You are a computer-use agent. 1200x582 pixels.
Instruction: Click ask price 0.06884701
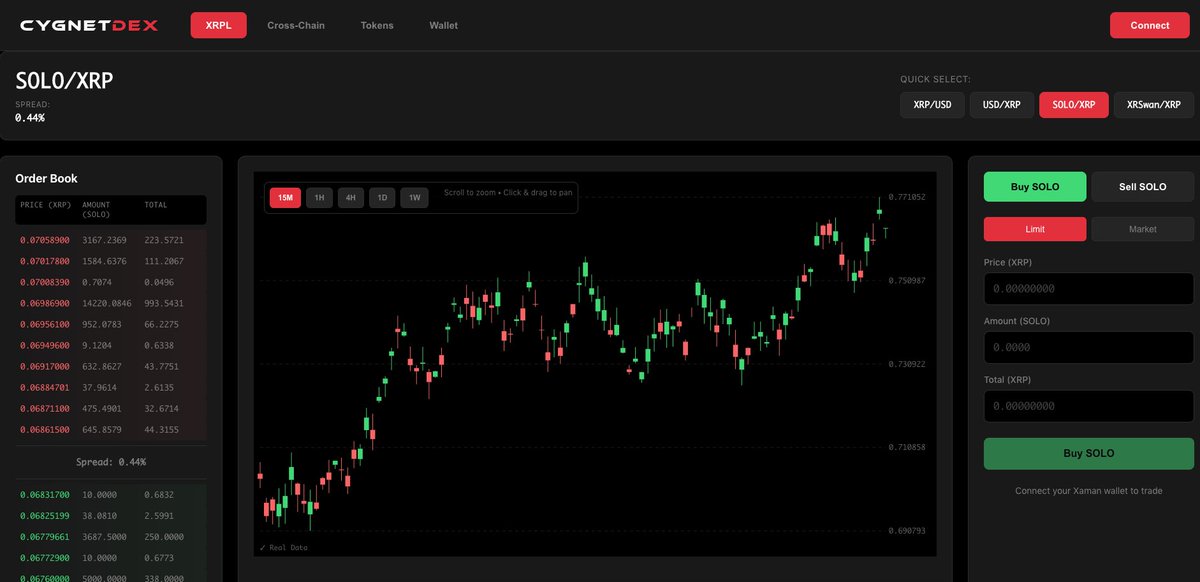coord(45,387)
